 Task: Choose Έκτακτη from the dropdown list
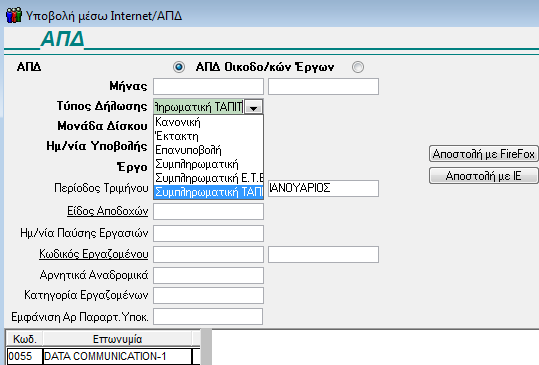208,136
